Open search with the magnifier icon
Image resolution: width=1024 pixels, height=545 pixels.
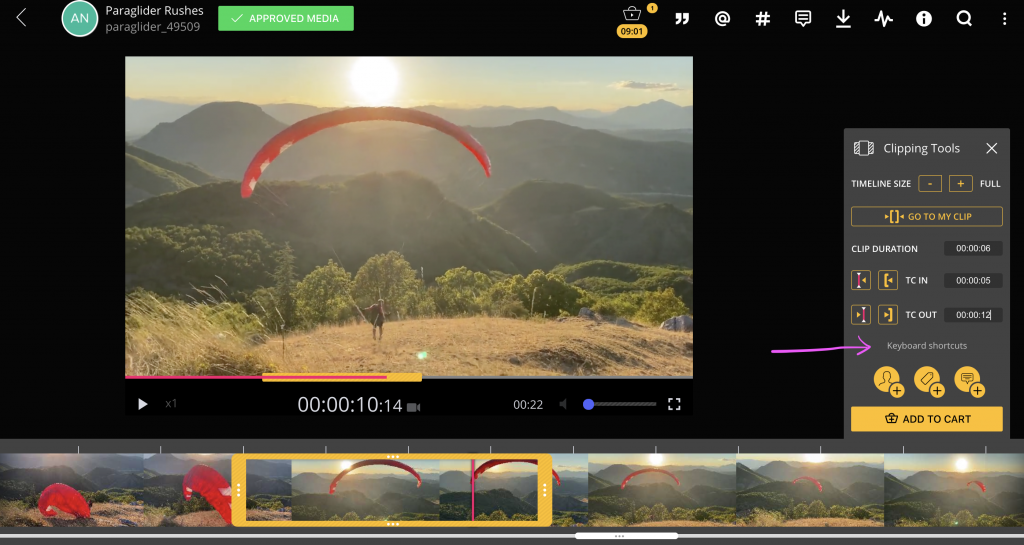tap(964, 18)
